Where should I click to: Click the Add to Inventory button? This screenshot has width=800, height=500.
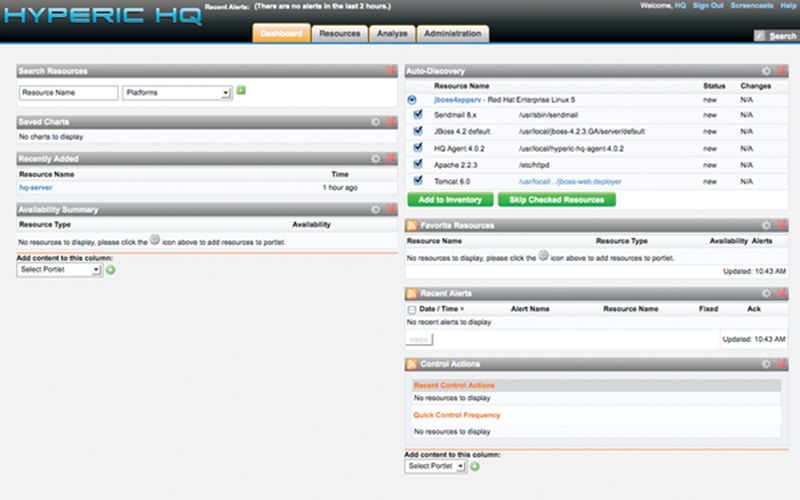coord(449,200)
